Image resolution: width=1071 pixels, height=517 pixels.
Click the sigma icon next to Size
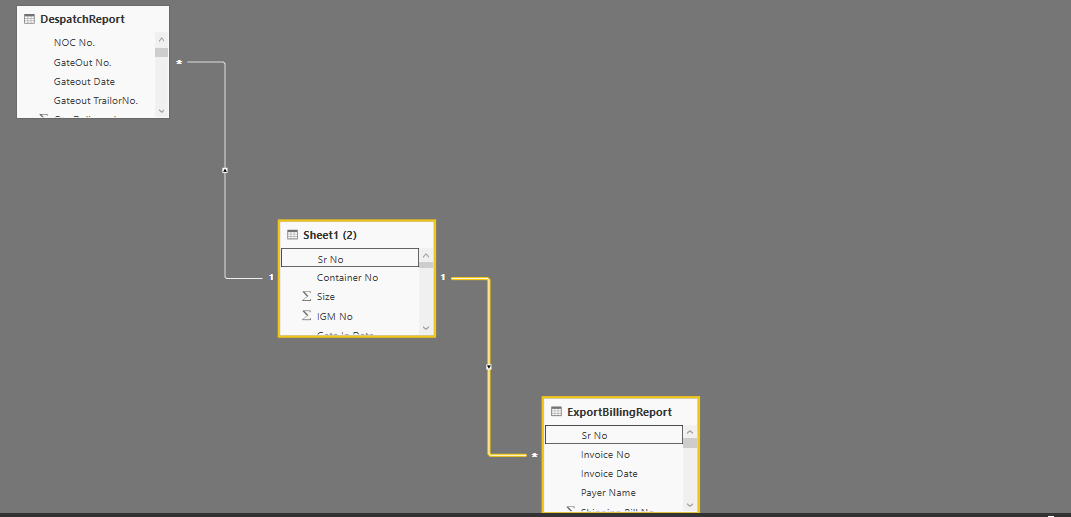[x=307, y=296]
